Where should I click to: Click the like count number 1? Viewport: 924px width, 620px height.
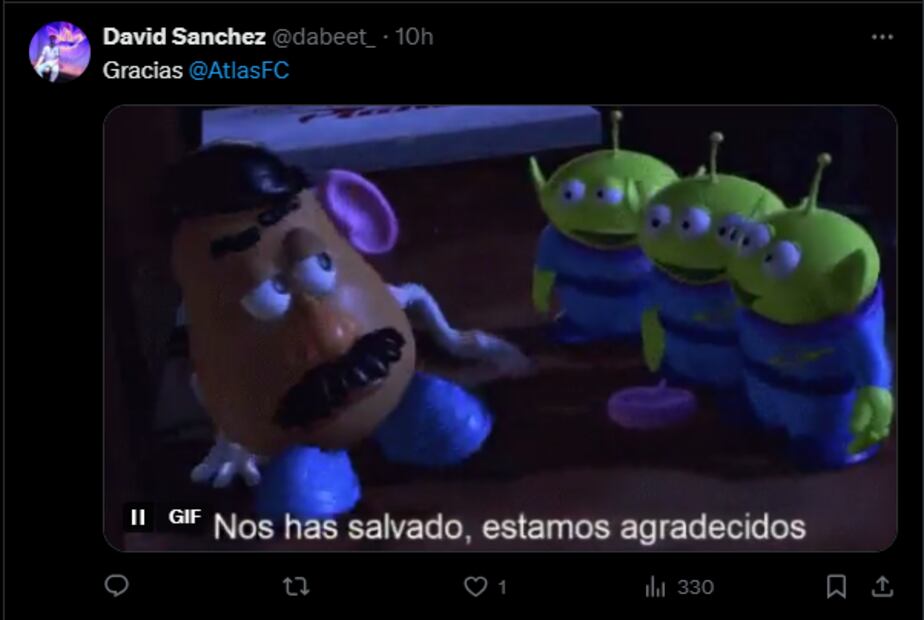click(502, 587)
